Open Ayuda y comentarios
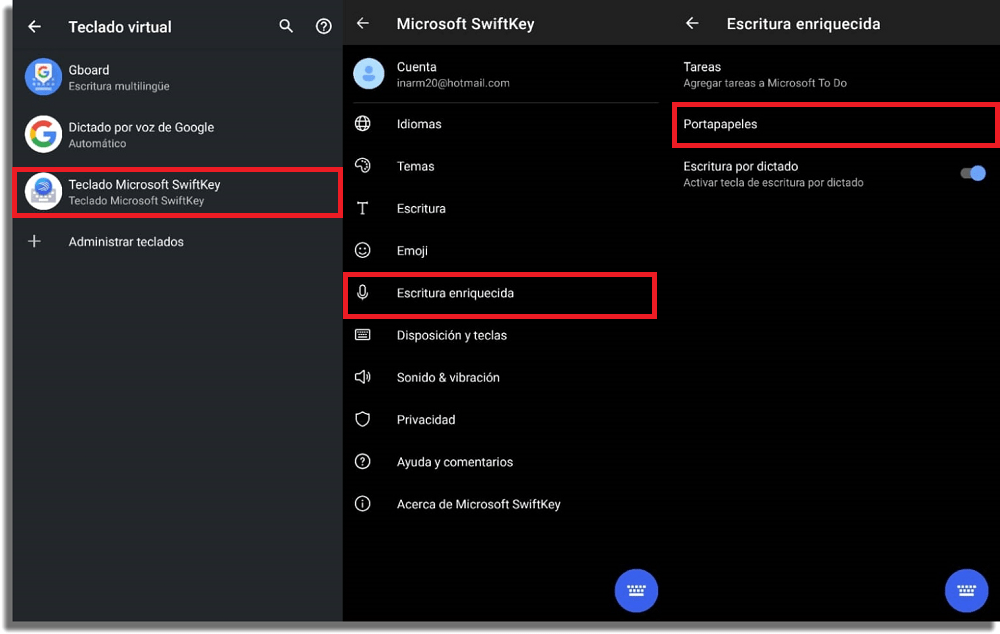Viewport: 1000px width, 634px height. (x=501, y=461)
